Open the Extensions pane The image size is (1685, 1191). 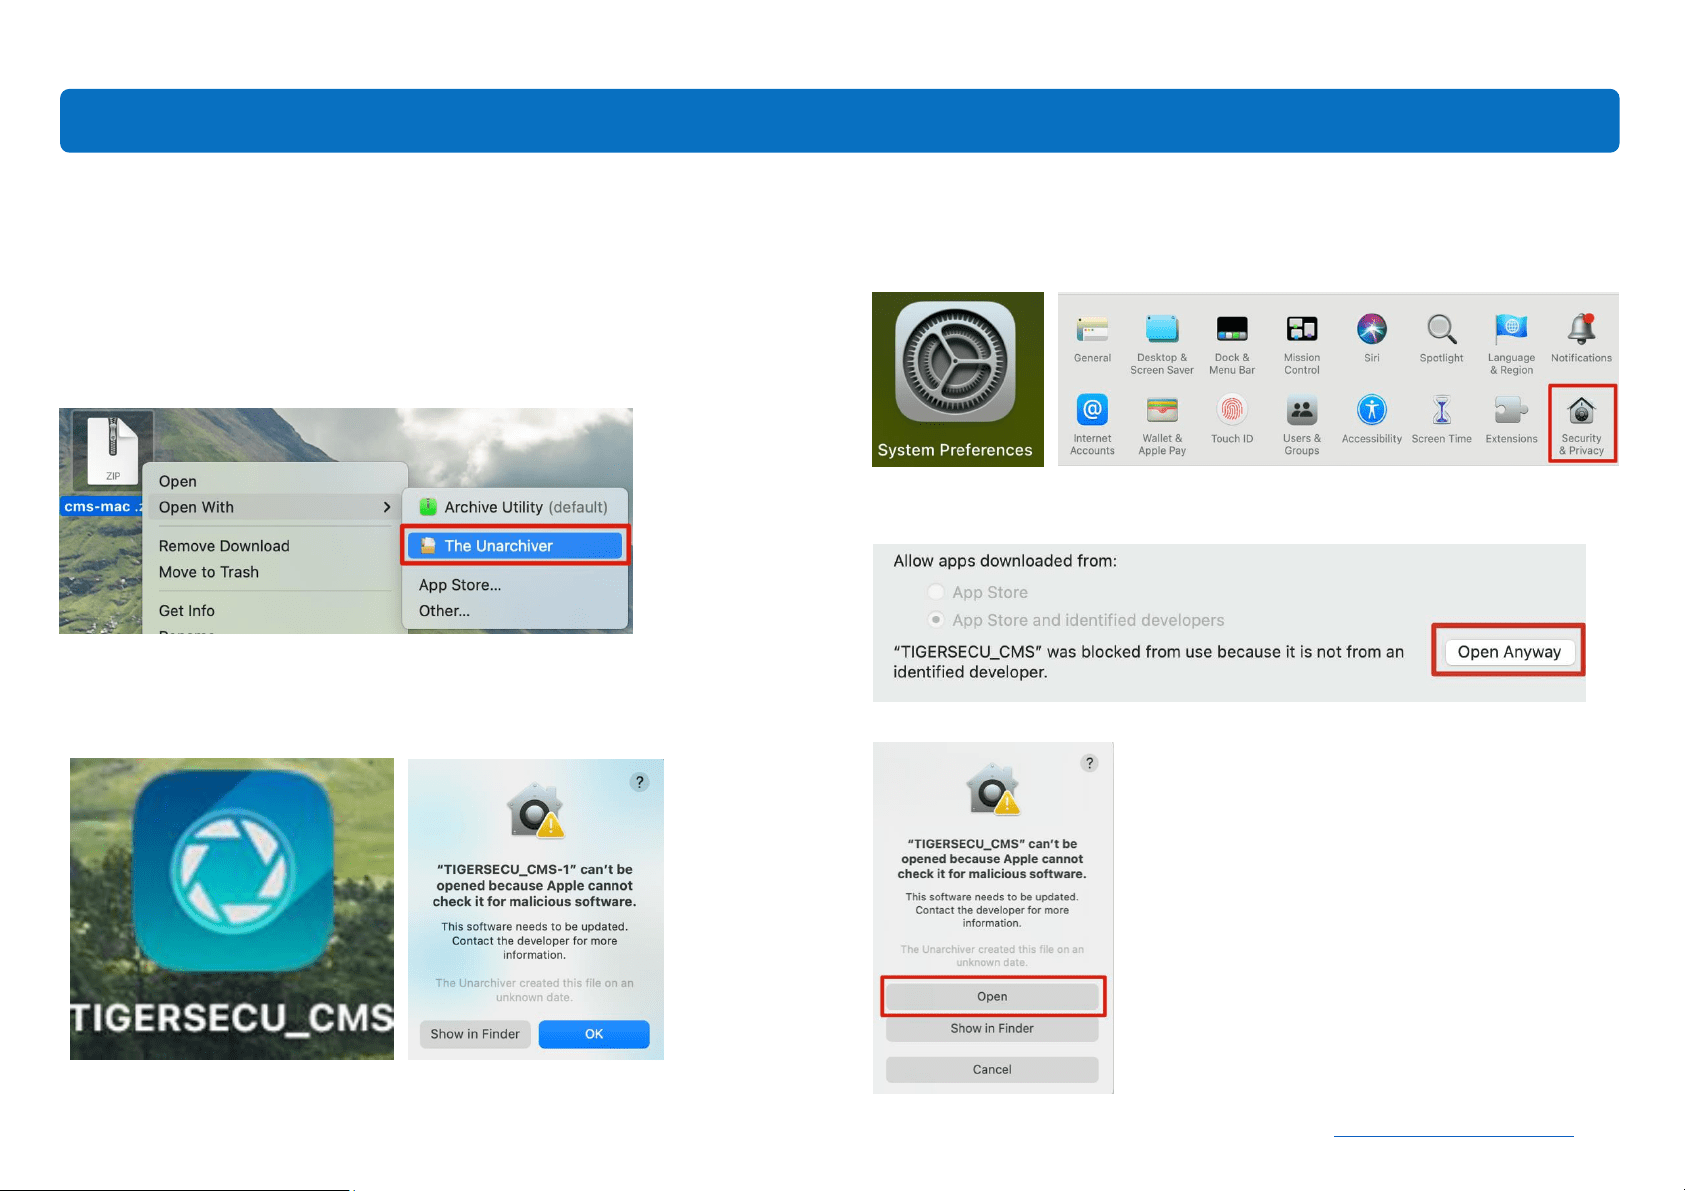click(x=1511, y=419)
